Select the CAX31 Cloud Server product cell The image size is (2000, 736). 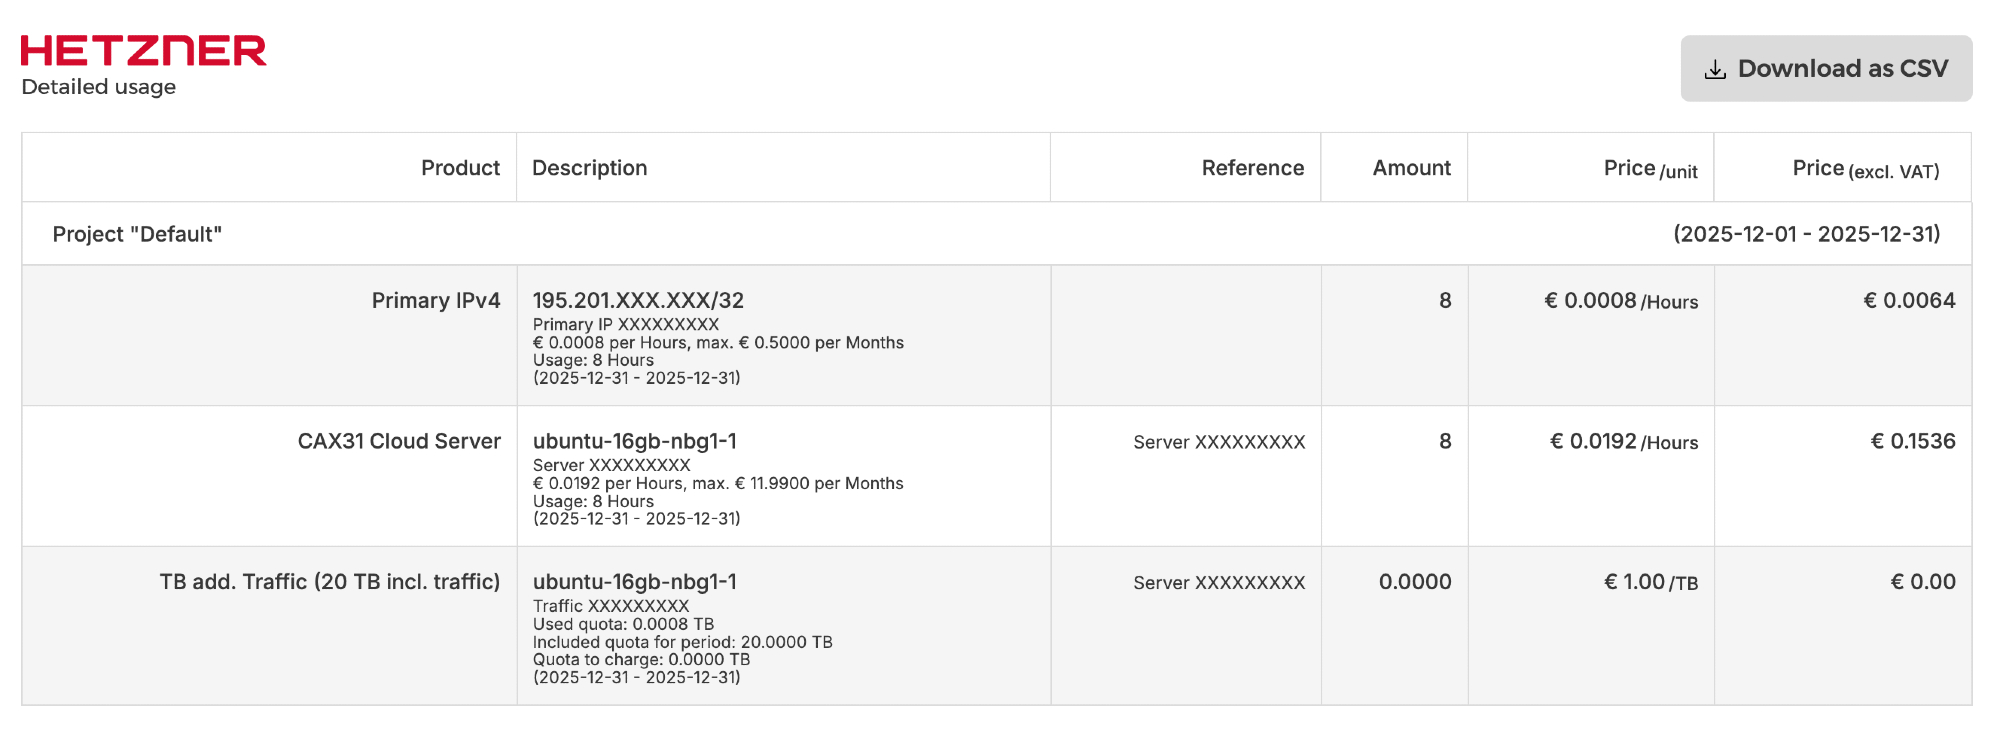(x=399, y=442)
